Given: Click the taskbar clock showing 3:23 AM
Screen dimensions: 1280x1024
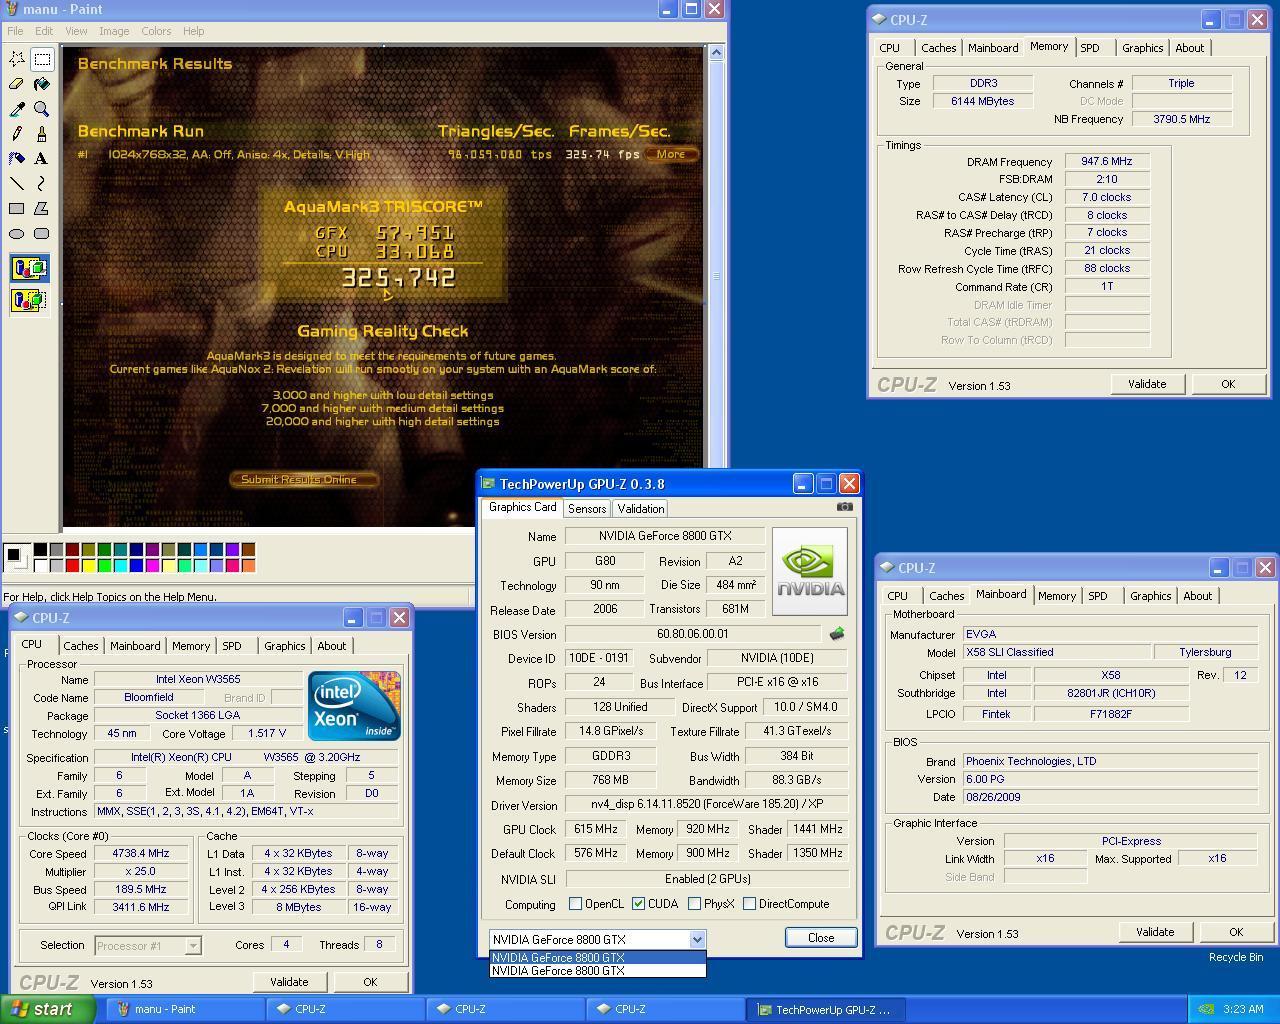Looking at the screenshot, I should coord(1244,1009).
